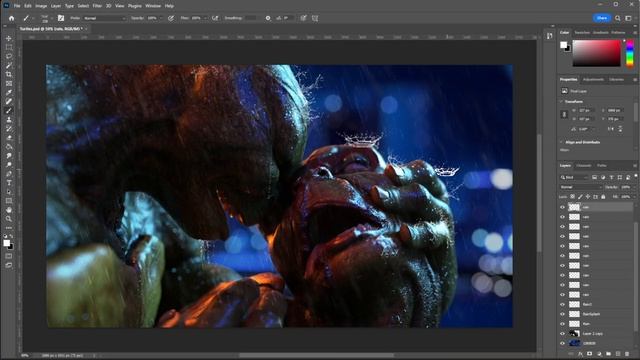Hide the RainSplash layer
Screen dimensions: 640x360
[x=562, y=314]
